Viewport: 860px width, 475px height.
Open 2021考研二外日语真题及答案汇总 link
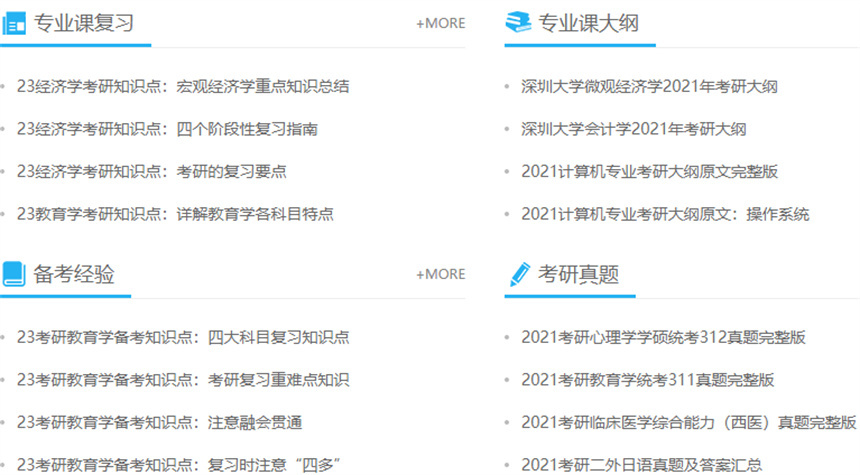[641, 464]
